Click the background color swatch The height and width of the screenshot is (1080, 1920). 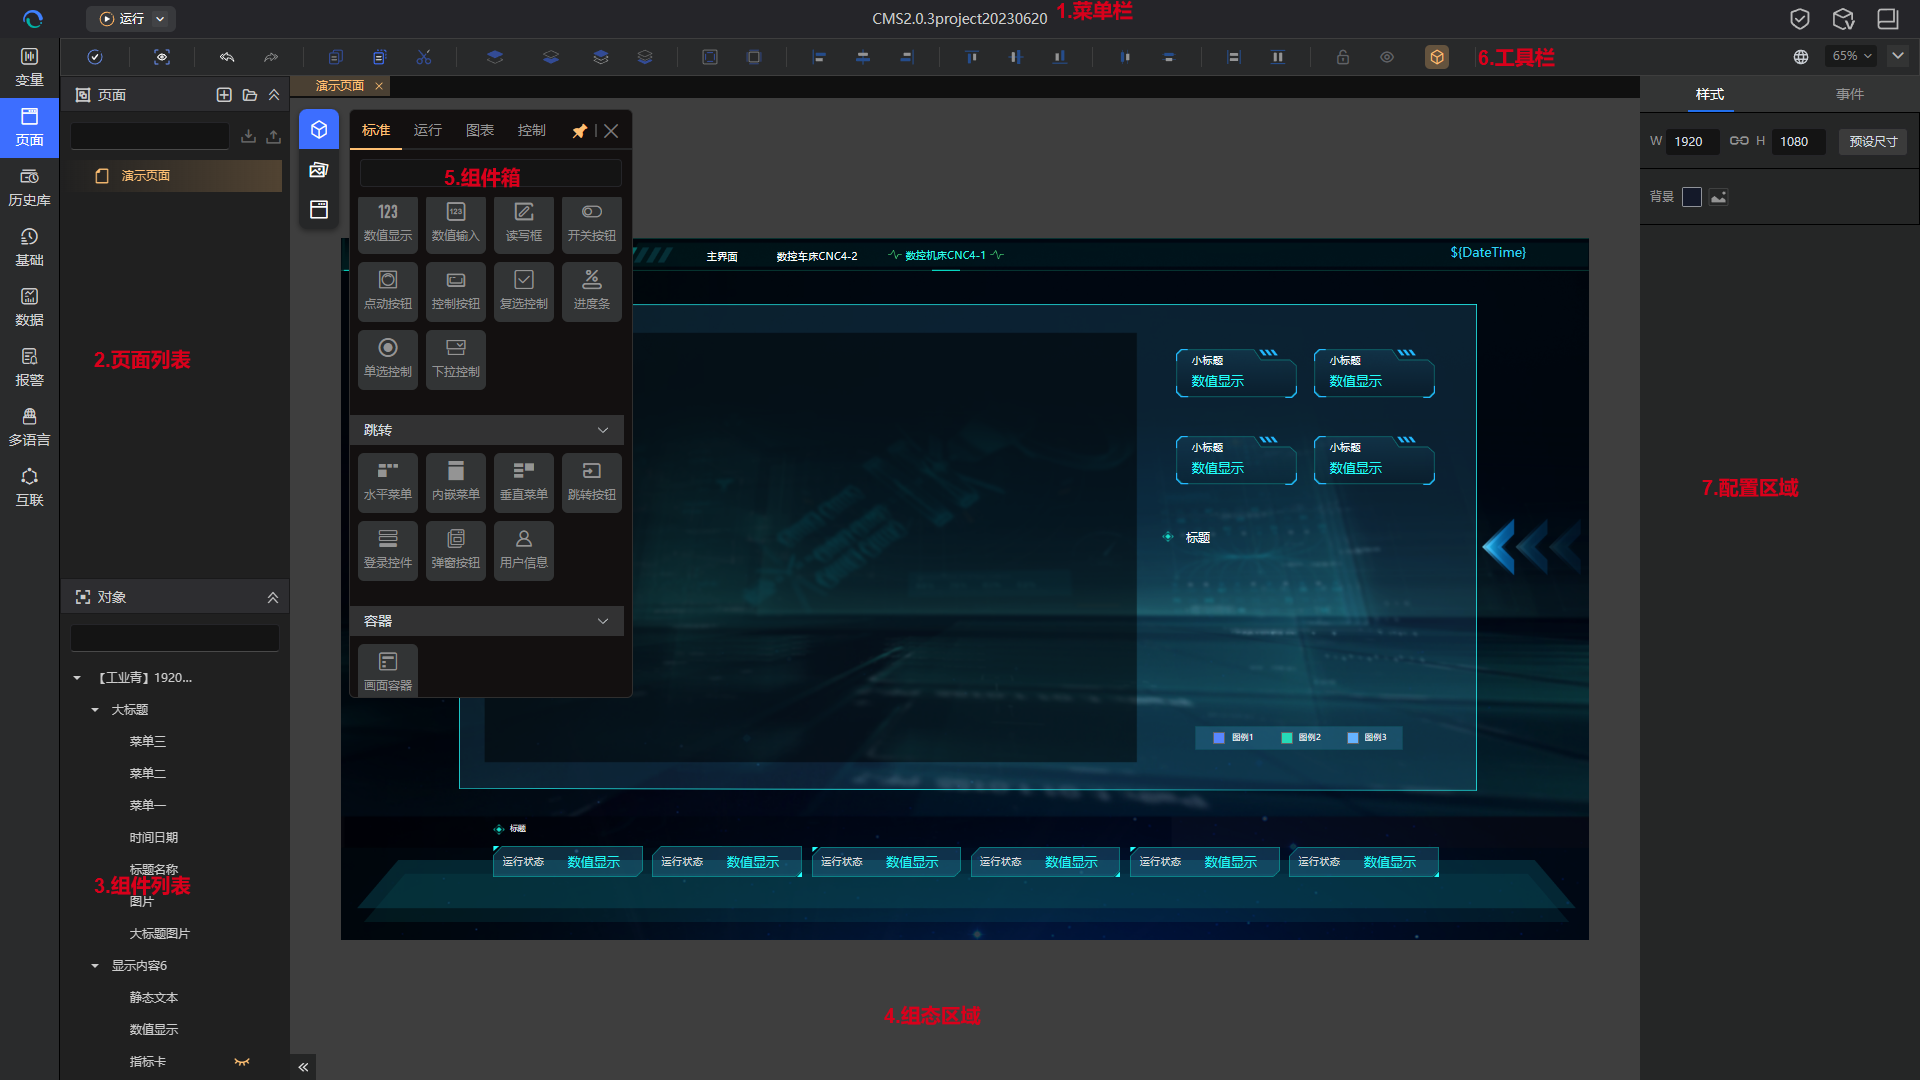point(1692,197)
